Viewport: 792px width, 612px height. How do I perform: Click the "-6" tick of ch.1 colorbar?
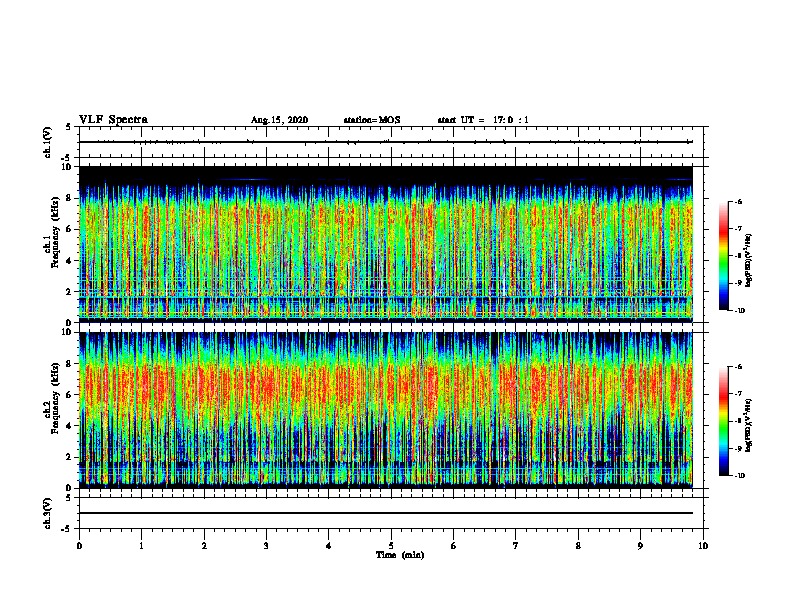pyautogui.click(x=738, y=201)
